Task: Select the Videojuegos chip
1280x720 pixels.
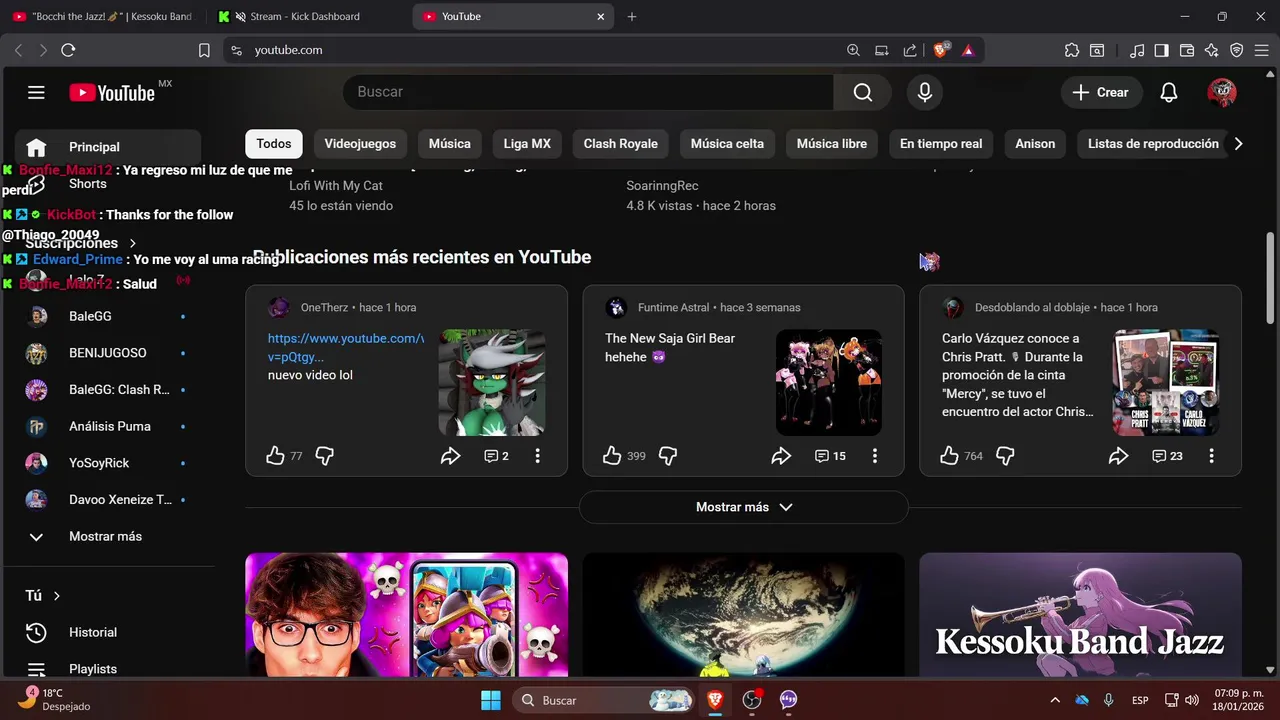Action: (360, 144)
